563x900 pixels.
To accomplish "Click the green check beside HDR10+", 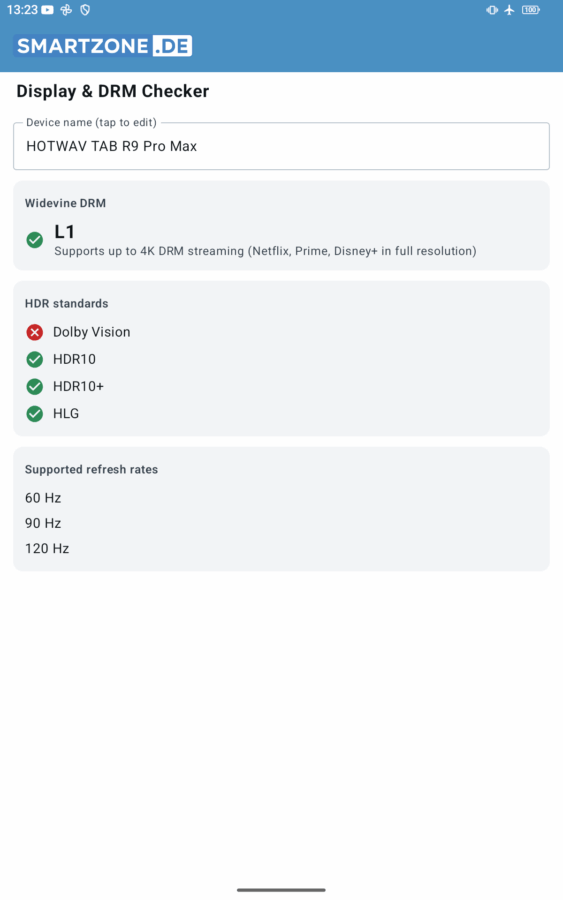I will (x=34, y=386).
